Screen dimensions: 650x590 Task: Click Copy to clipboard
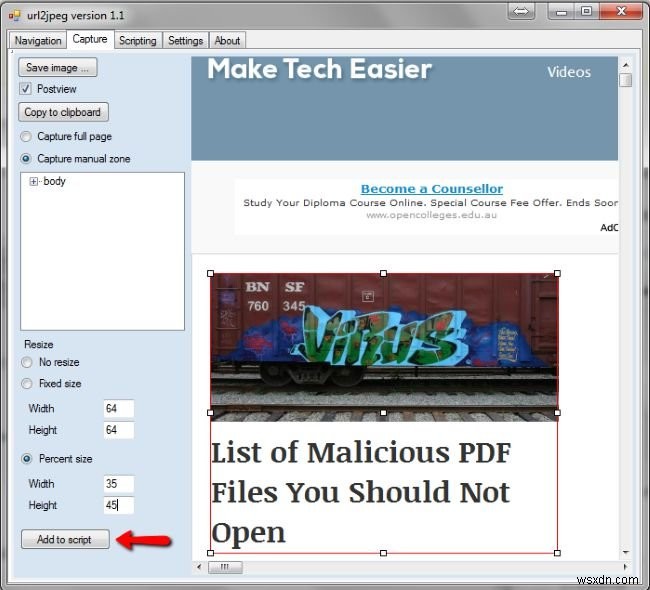63,112
